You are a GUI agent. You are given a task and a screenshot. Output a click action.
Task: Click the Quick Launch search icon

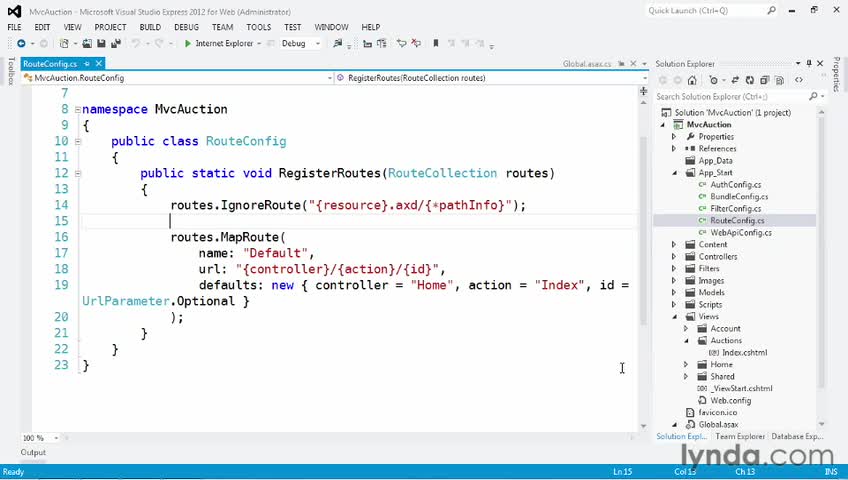772,10
